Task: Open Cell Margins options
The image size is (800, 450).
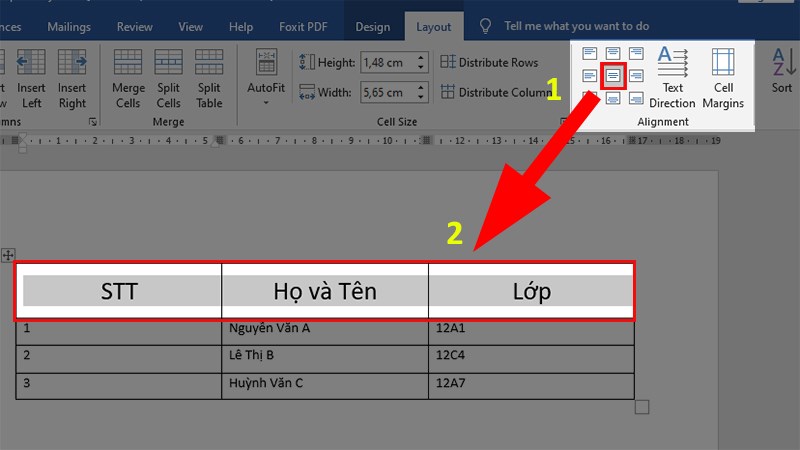Action: point(723,78)
